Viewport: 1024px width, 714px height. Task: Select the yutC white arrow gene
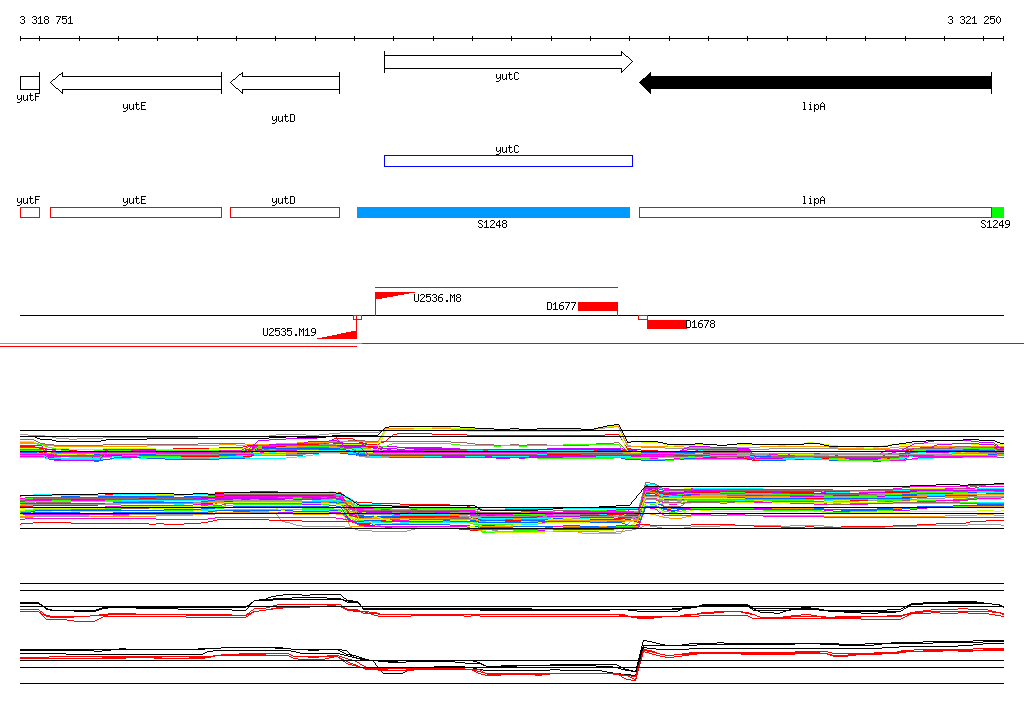508,62
